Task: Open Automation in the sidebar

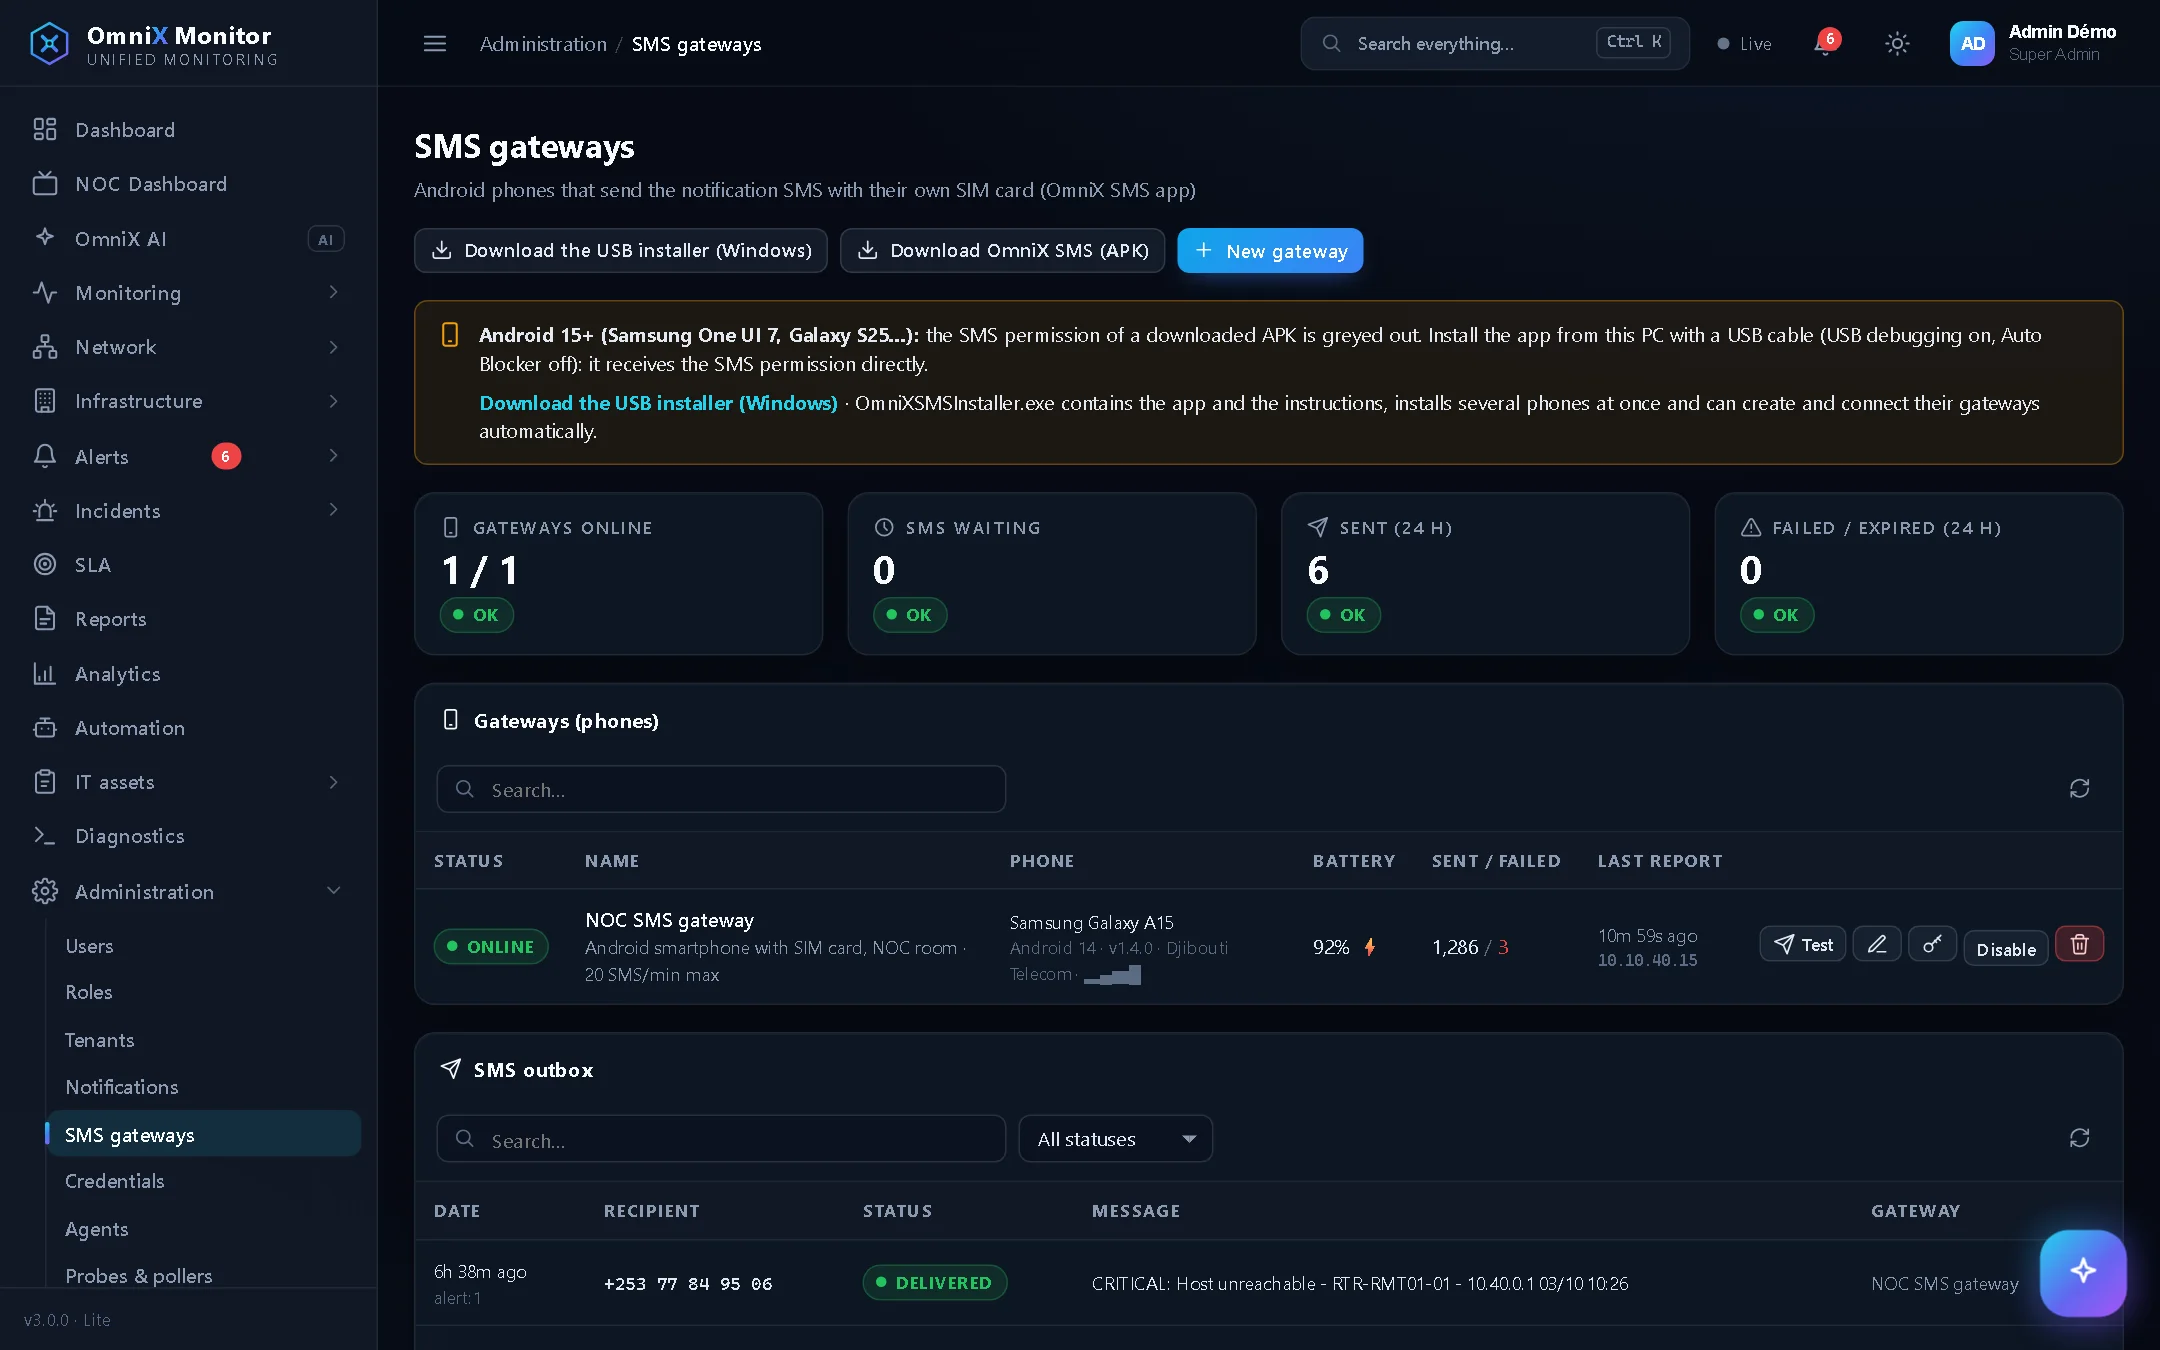Action: (188, 727)
